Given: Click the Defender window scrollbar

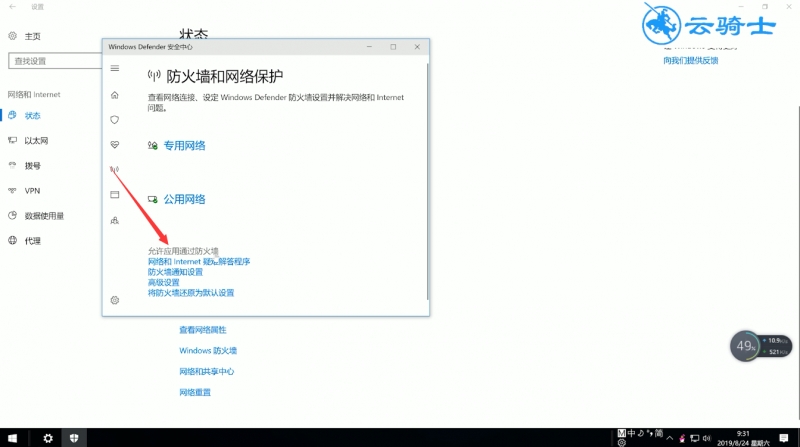Looking at the screenshot, I should click(x=427, y=181).
